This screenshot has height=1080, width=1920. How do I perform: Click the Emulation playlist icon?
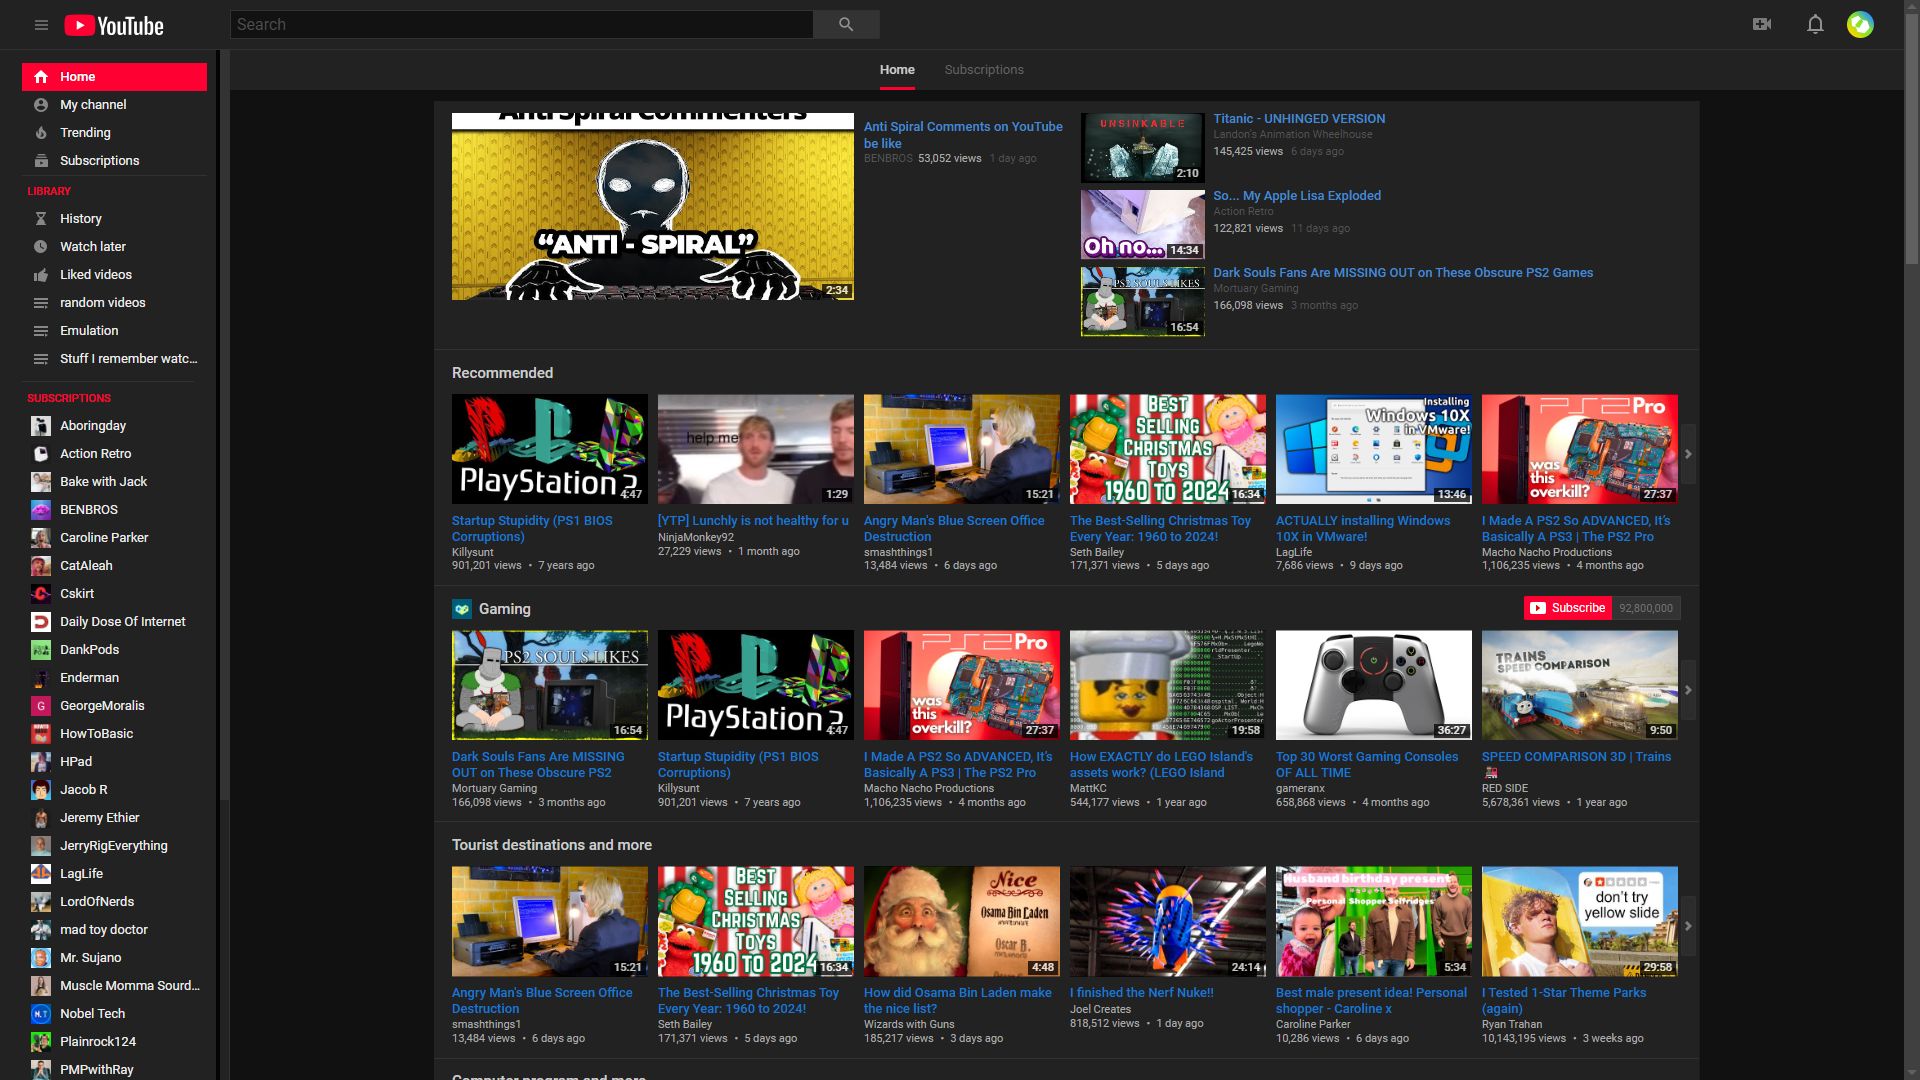[x=41, y=331]
